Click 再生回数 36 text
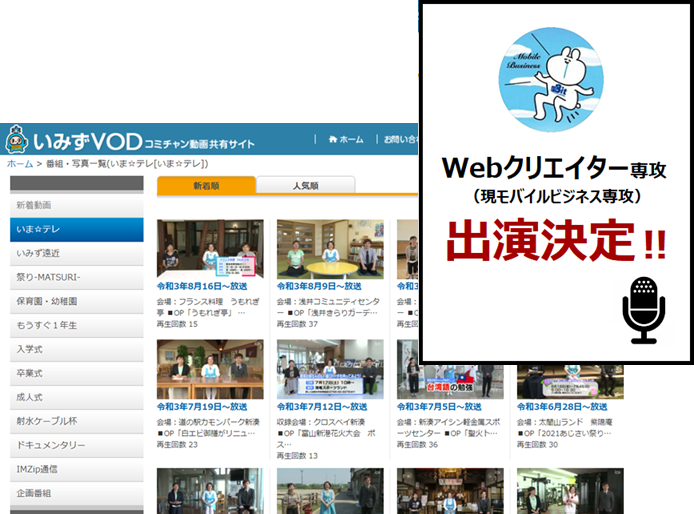Image resolution: width=694 pixels, height=514 pixels. click(x=417, y=445)
